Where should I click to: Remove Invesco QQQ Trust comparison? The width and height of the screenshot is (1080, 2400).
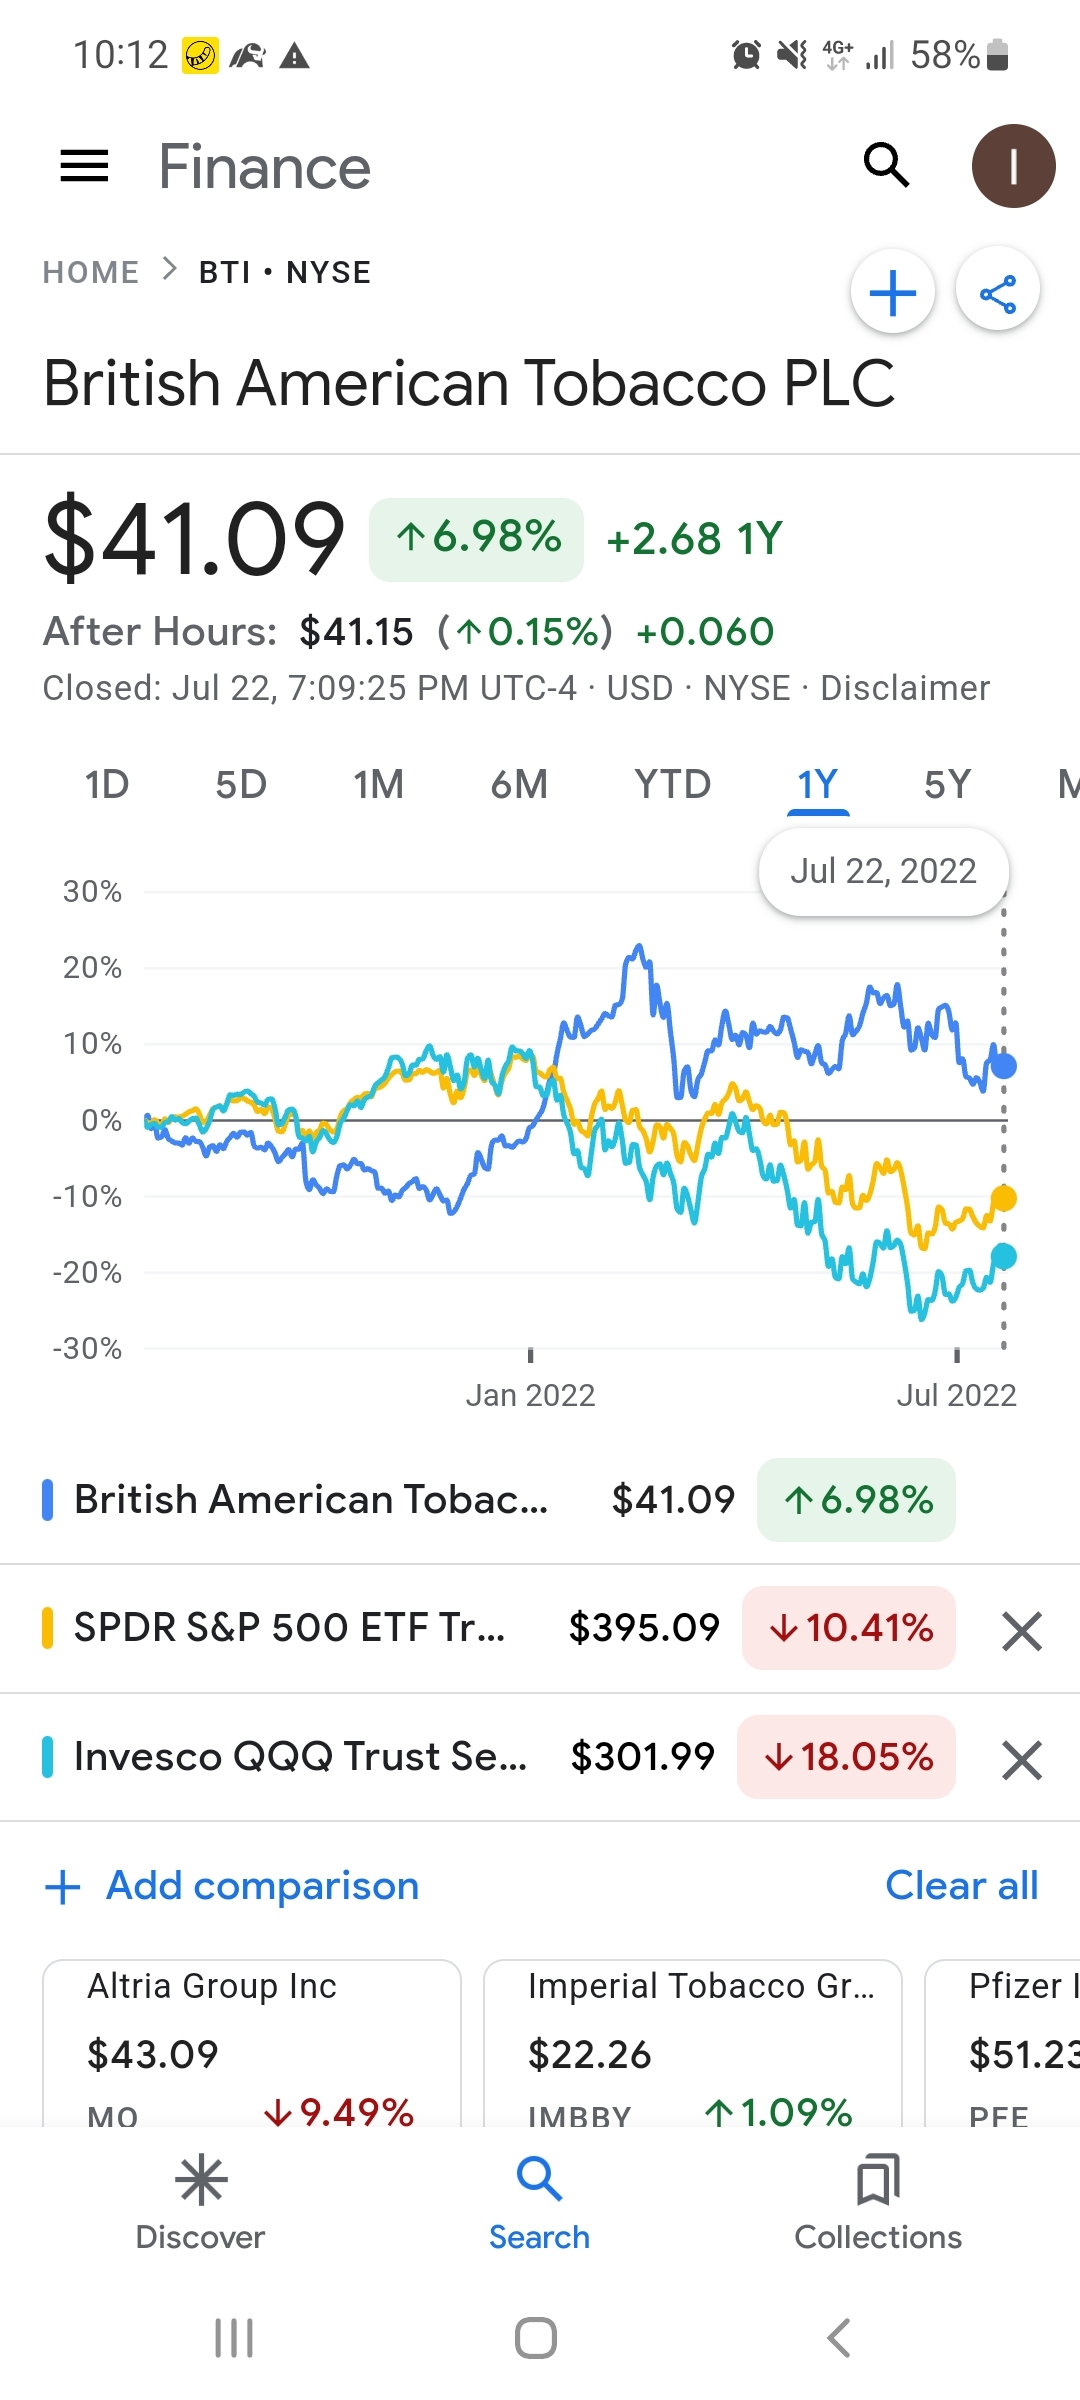1022,1760
